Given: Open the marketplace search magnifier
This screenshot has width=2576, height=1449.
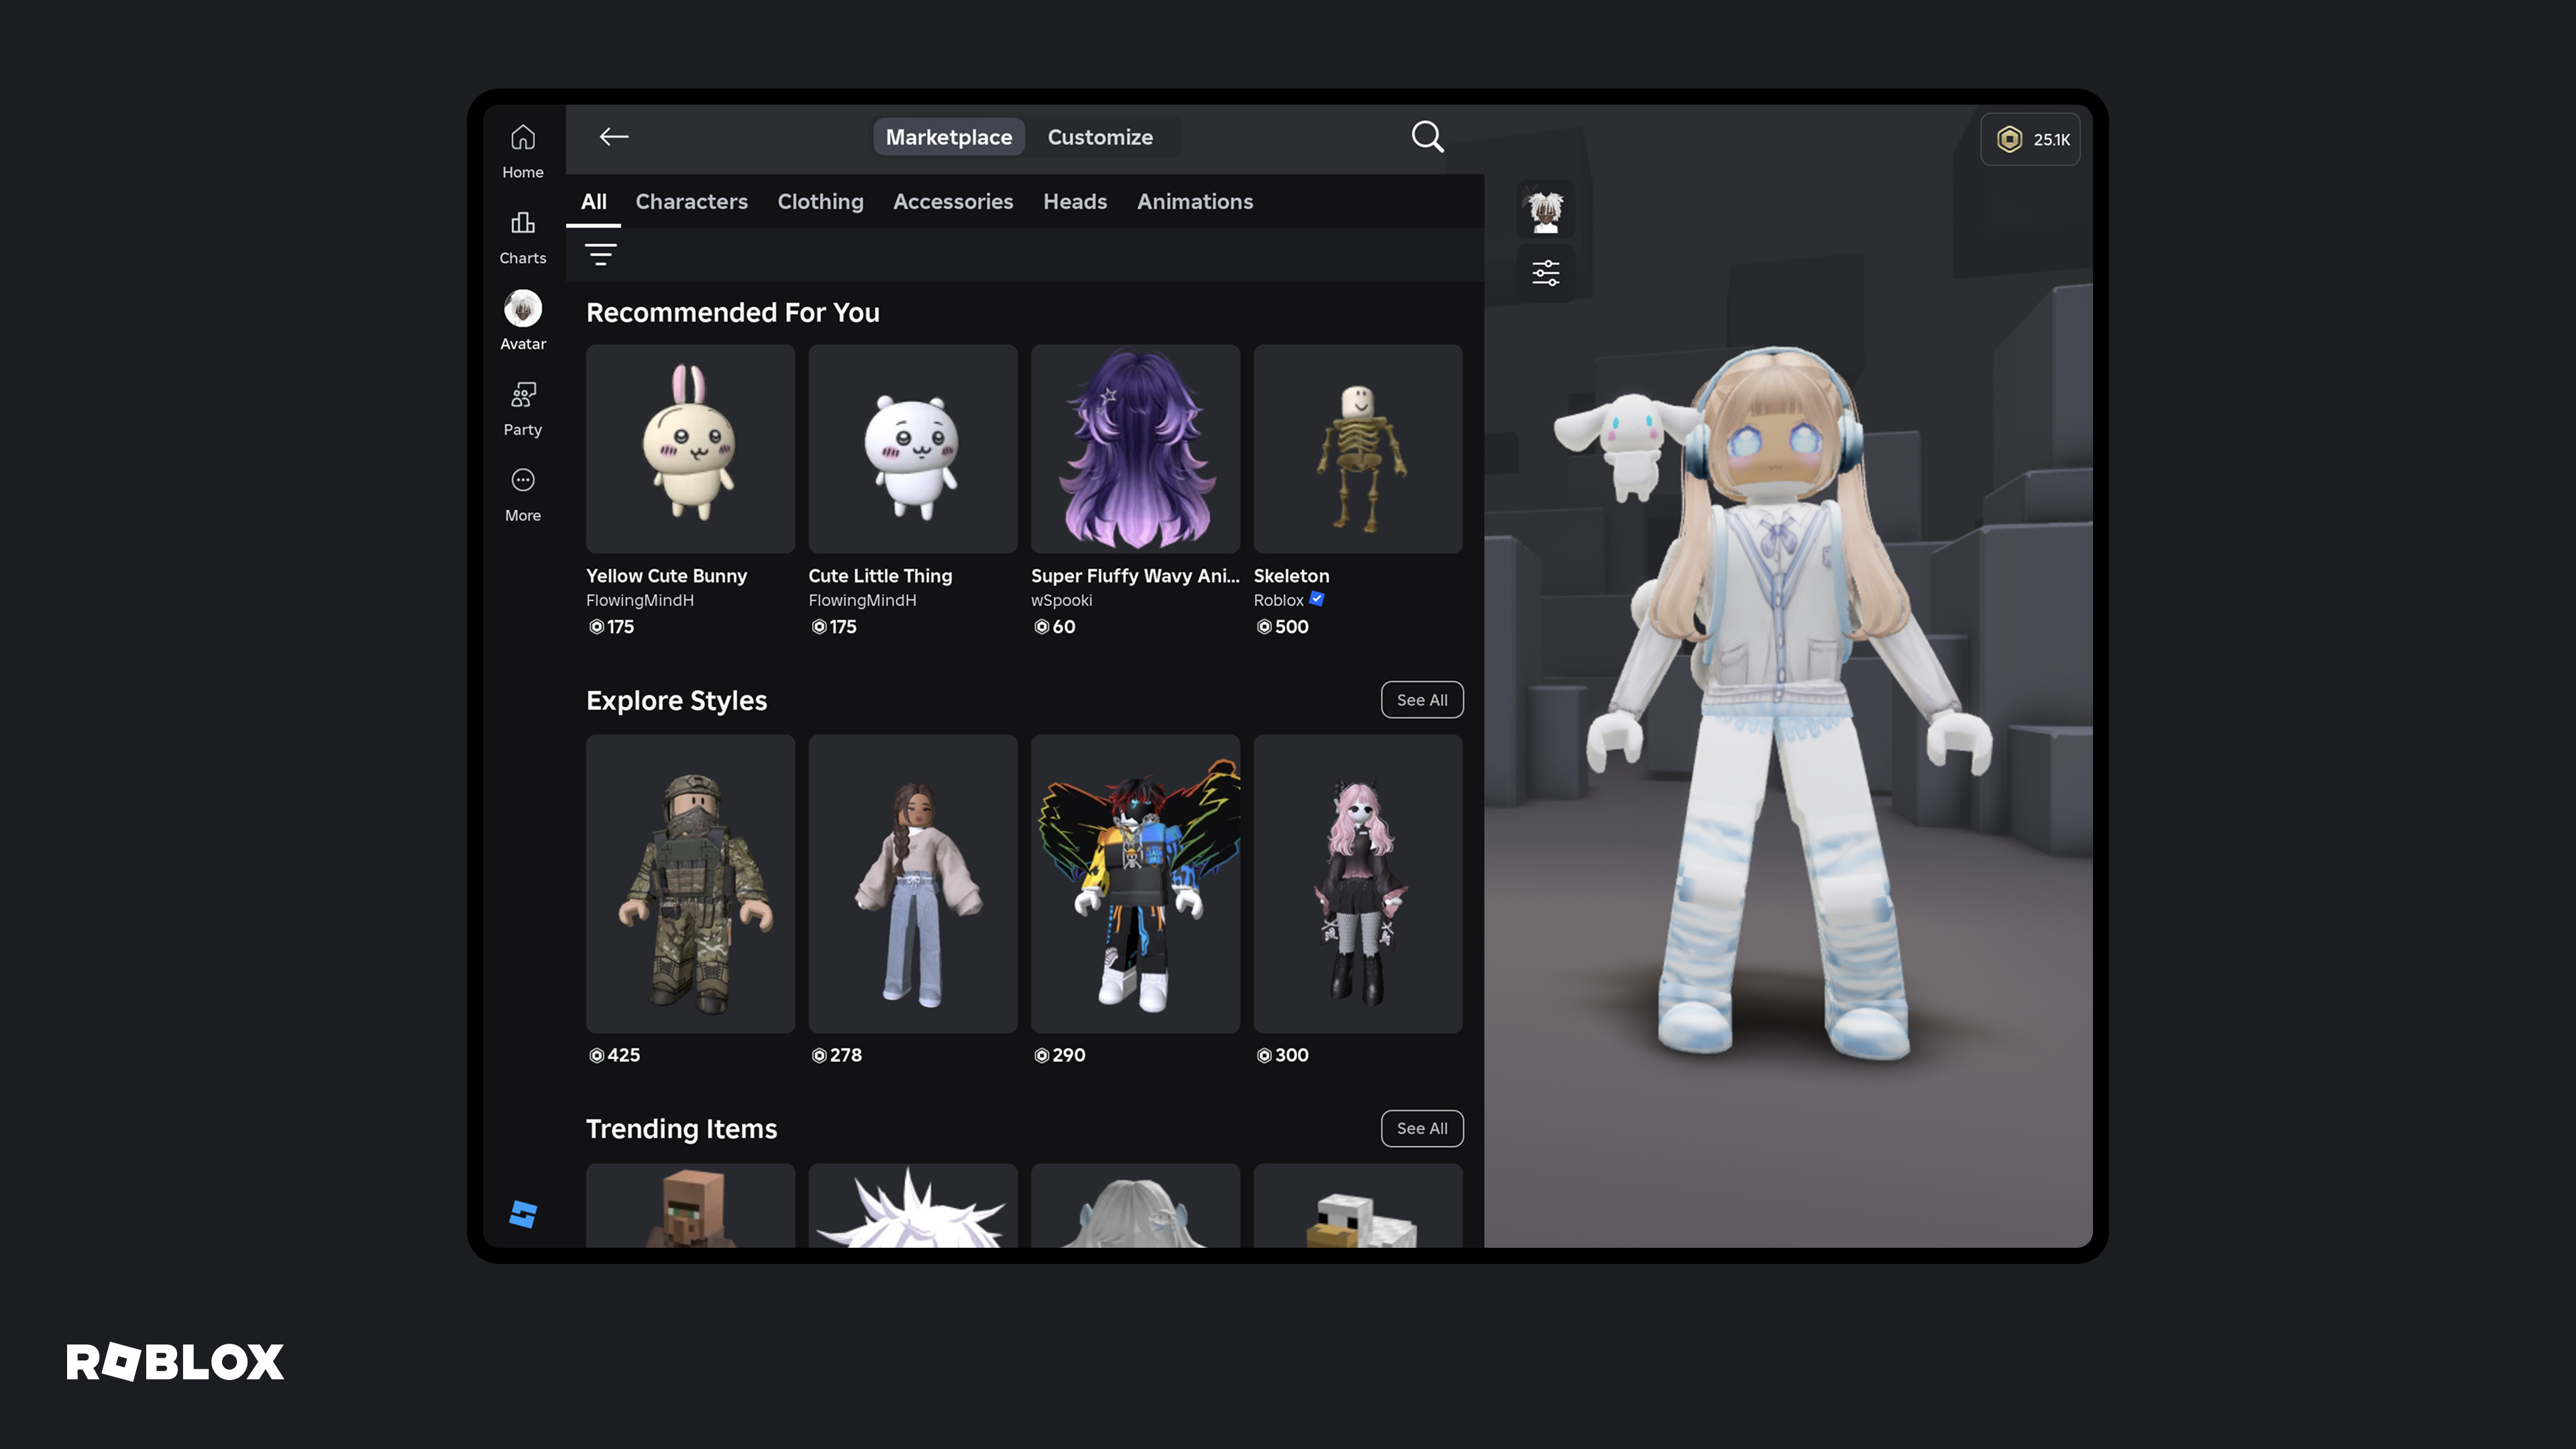Looking at the screenshot, I should coord(1427,137).
